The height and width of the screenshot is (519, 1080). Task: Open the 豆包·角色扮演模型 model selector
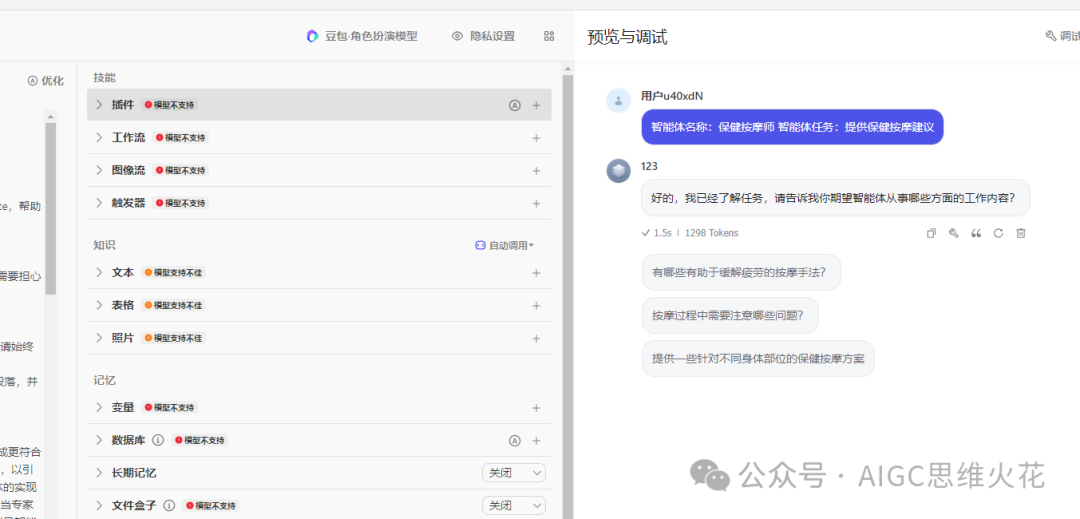[x=362, y=36]
